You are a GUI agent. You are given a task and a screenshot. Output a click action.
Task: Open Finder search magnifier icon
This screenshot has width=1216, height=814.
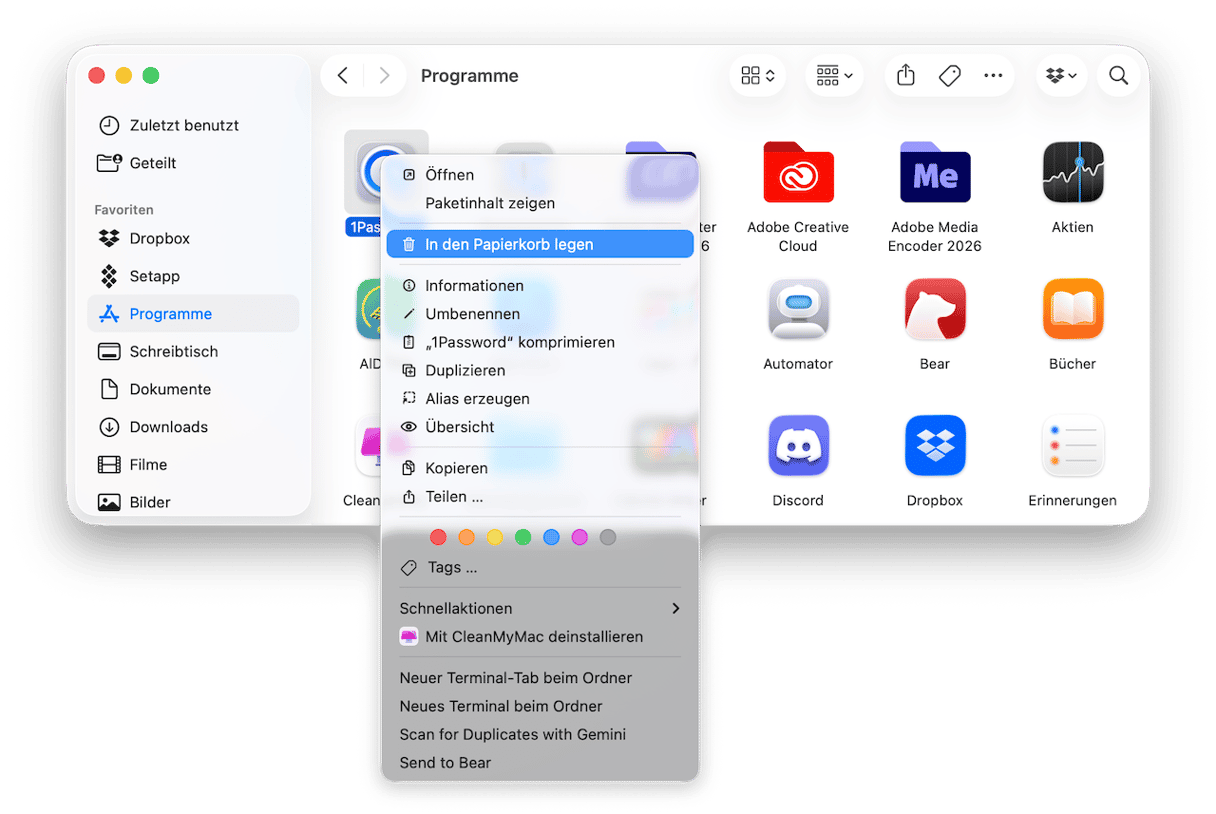pyautogui.click(x=1118, y=76)
